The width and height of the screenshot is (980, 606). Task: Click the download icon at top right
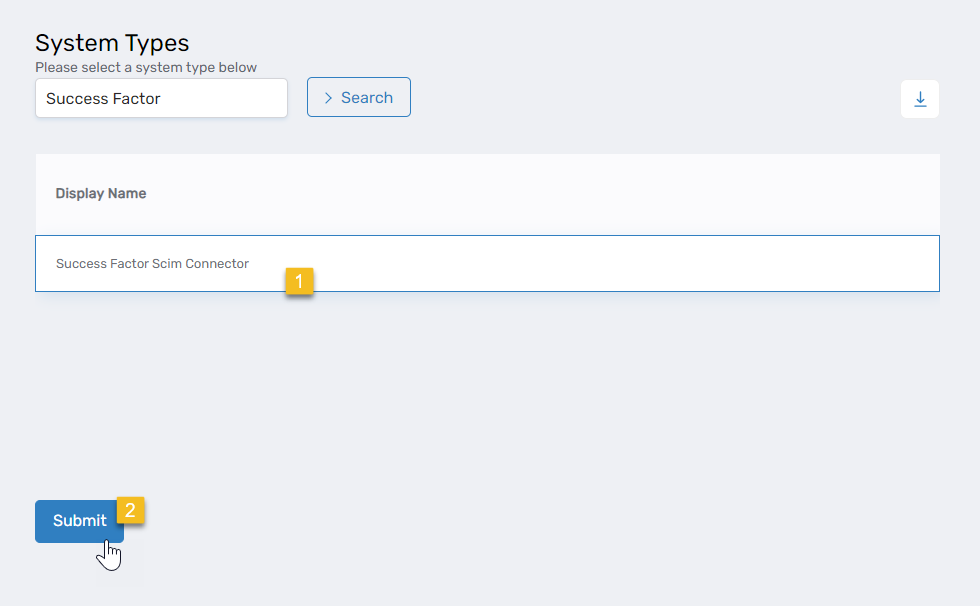point(920,99)
